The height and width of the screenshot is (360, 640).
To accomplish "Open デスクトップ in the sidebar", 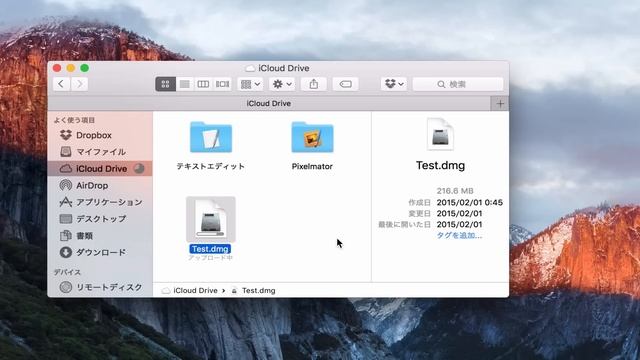I will tap(100, 219).
